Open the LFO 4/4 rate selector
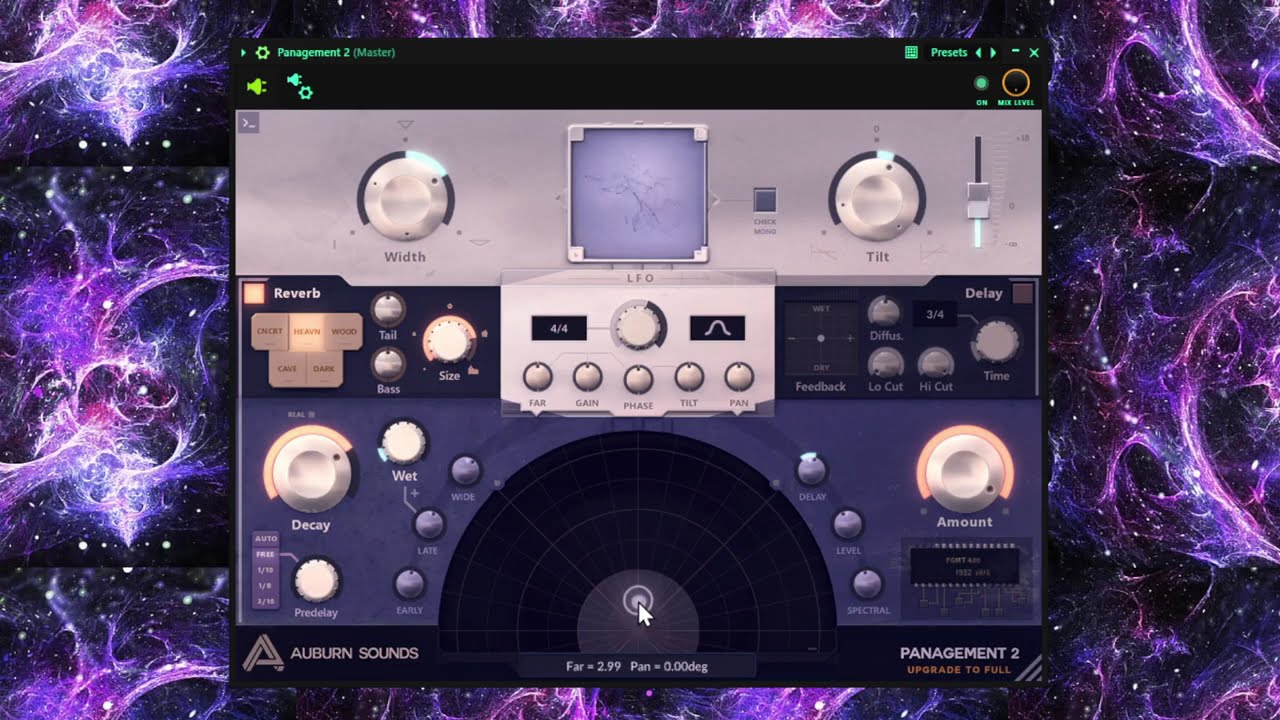Viewport: 1280px width, 720px height. [559, 328]
